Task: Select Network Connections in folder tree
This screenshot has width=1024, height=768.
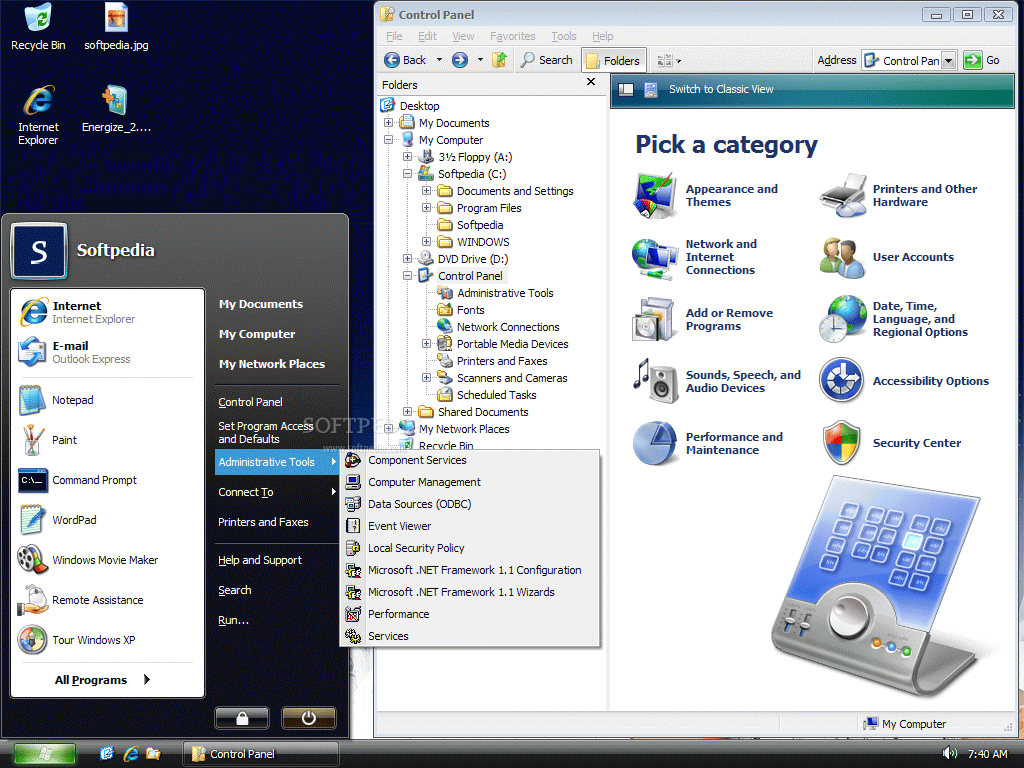Action: (x=507, y=327)
